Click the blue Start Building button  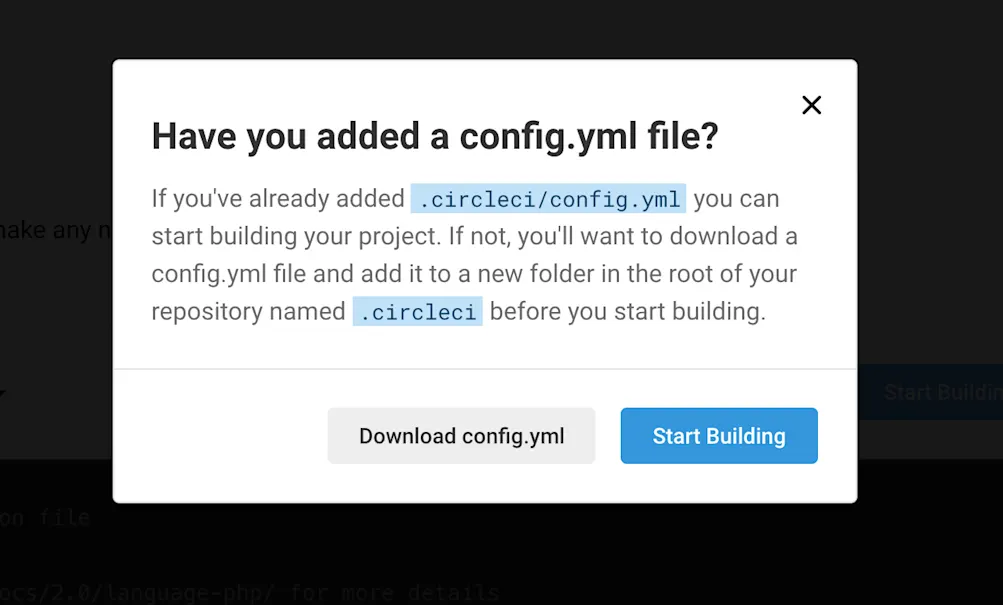(719, 436)
